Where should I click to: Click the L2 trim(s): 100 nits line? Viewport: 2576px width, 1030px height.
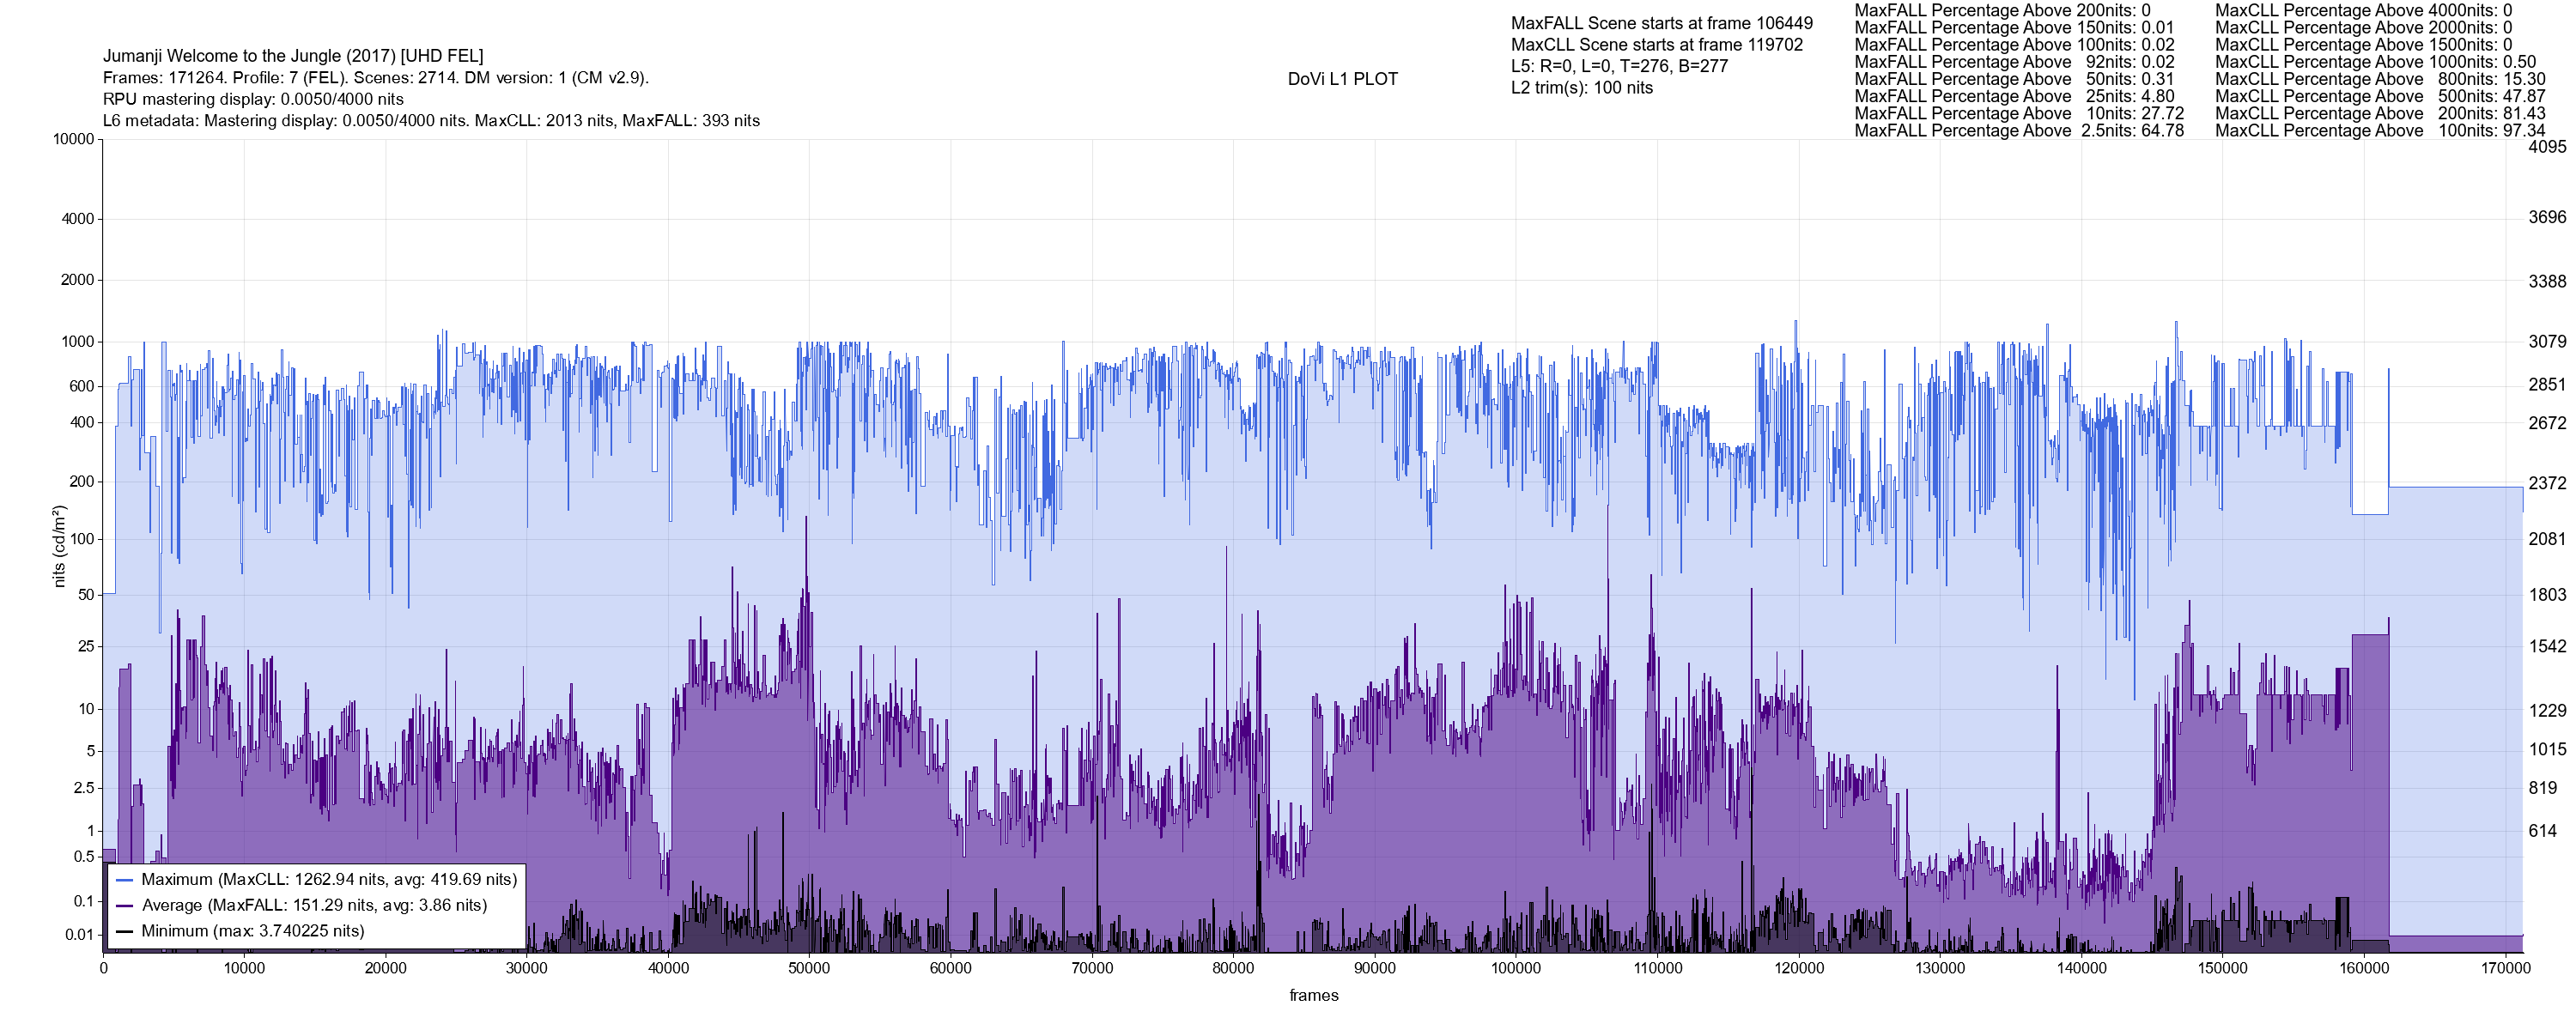(1581, 88)
